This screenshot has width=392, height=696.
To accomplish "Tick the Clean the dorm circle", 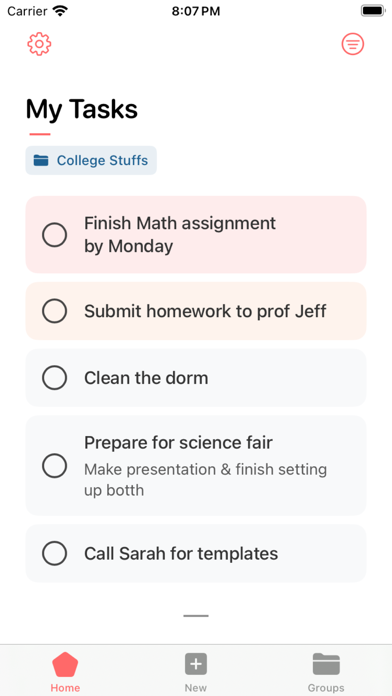I will [x=55, y=378].
